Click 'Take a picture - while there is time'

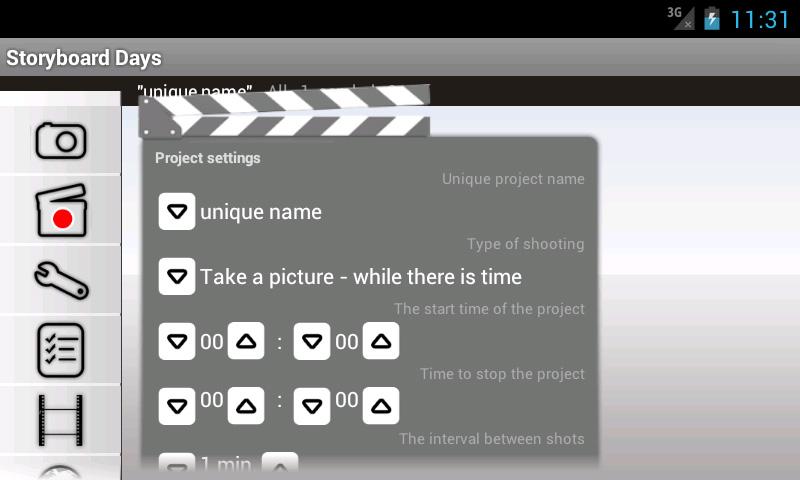[x=361, y=277]
